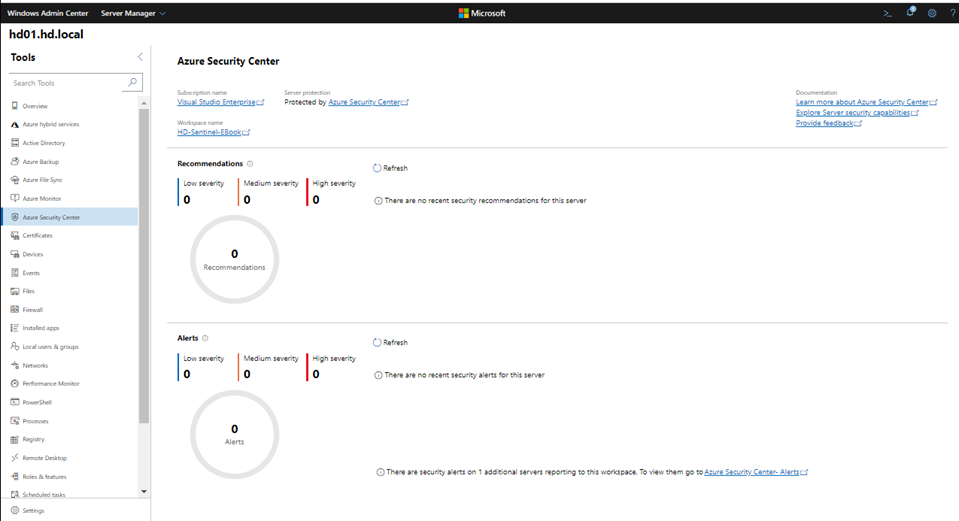
Task: Open the HD-Sentinel-EBook workspace link
Action: pos(213,132)
